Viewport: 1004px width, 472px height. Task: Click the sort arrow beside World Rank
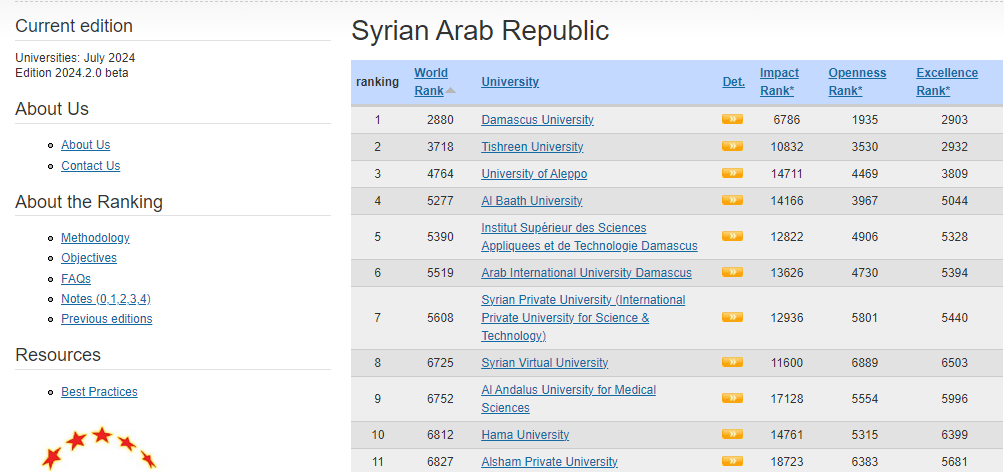451,91
